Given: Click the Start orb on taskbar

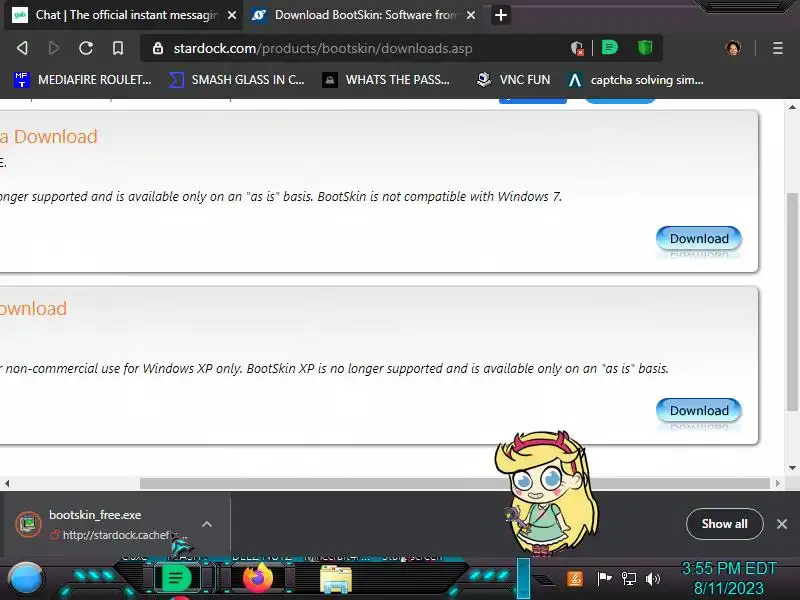Looking at the screenshot, I should click(25, 579).
